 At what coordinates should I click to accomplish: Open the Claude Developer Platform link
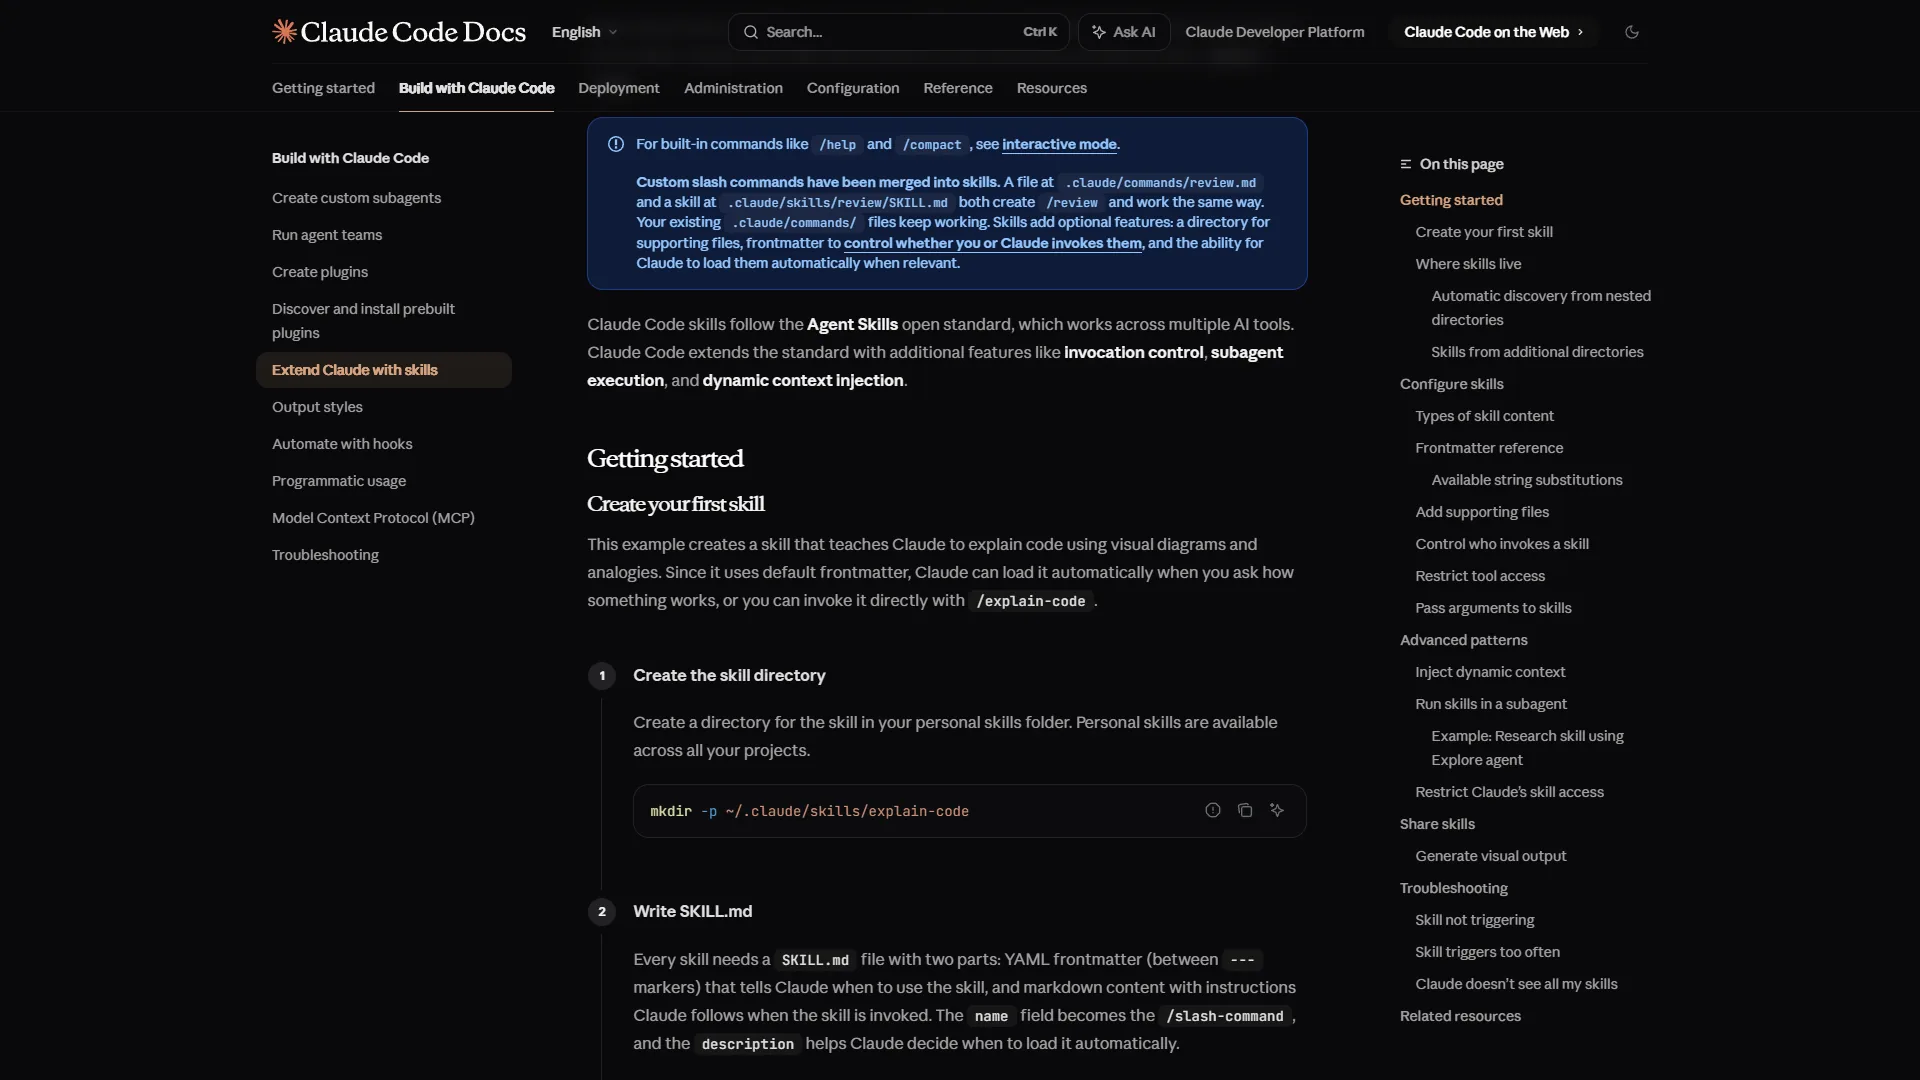1275,32
